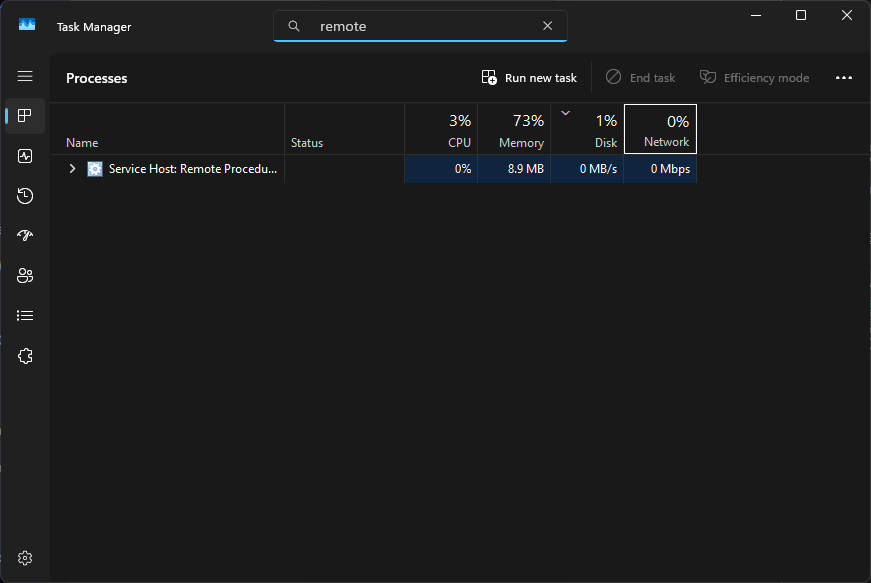
Task: Open the three-dot more options menu
Action: 843,78
